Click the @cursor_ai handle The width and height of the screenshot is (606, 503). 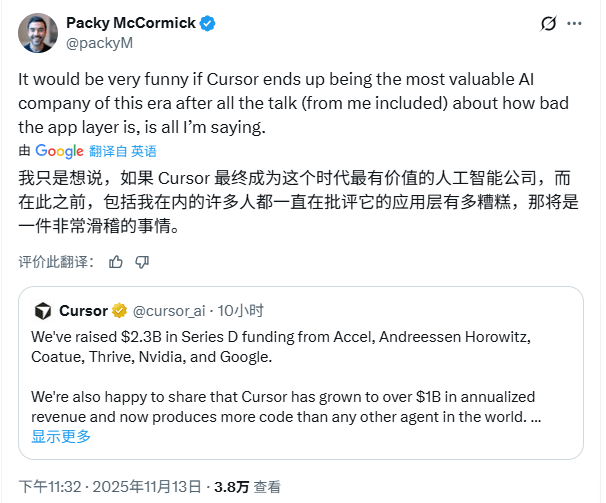166,310
